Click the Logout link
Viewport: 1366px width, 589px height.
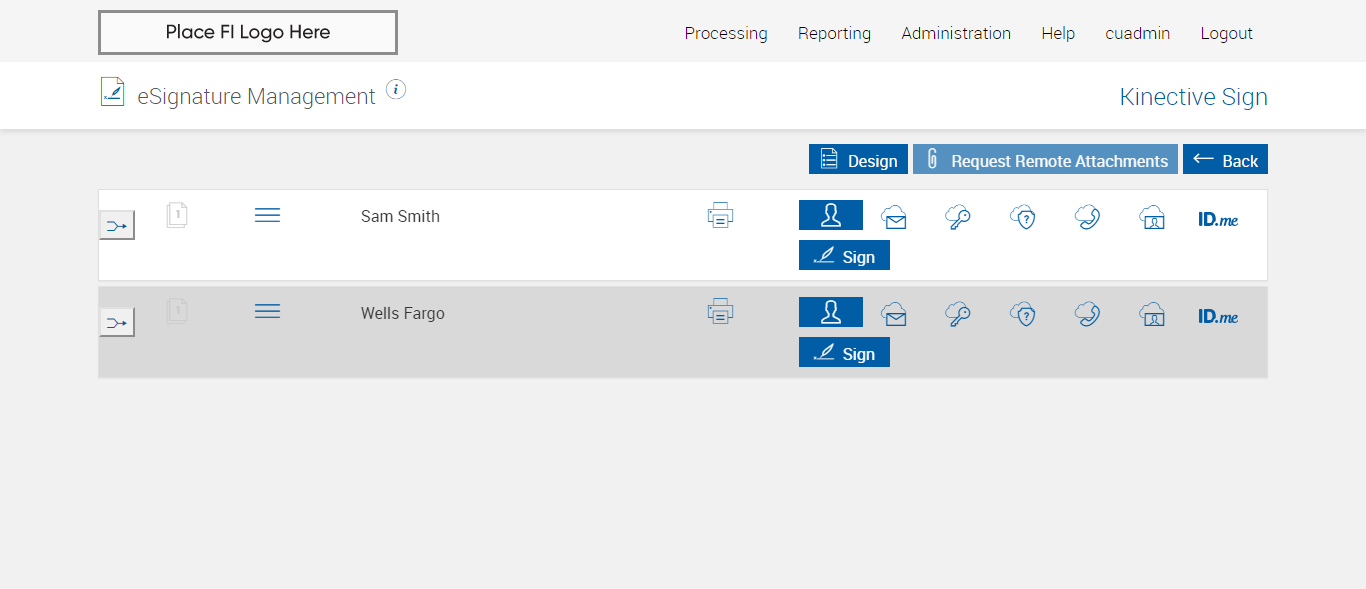coord(1226,33)
